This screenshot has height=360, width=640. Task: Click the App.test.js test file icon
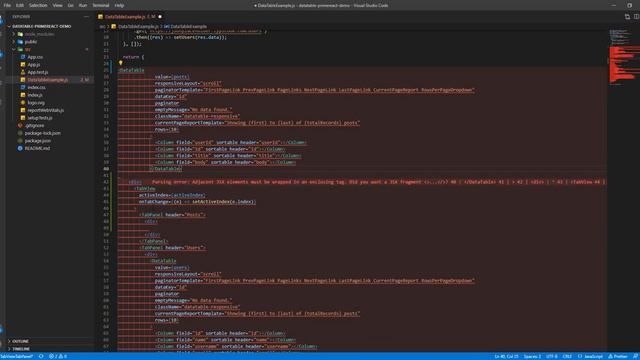coord(23,72)
